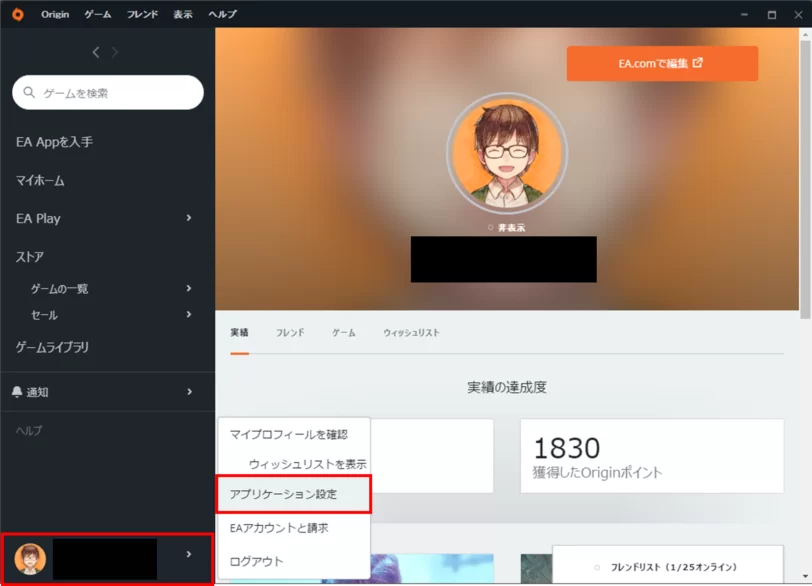Image resolution: width=812 pixels, height=586 pixels.
Task: Expand user account menu chevron
Action: click(x=189, y=554)
